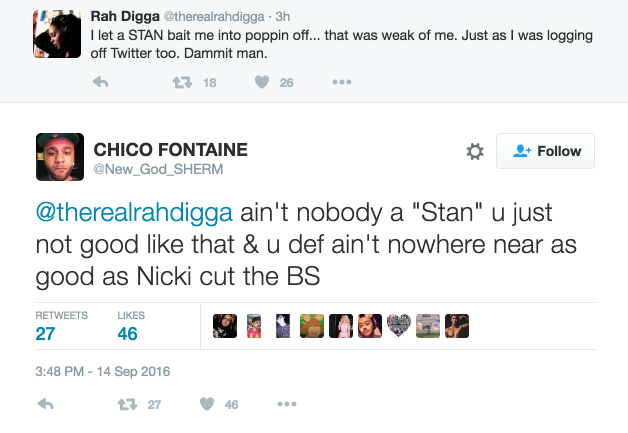Open the 3:48 PM timestamp permalink
The height and width of the screenshot is (433, 628).
pos(104,371)
